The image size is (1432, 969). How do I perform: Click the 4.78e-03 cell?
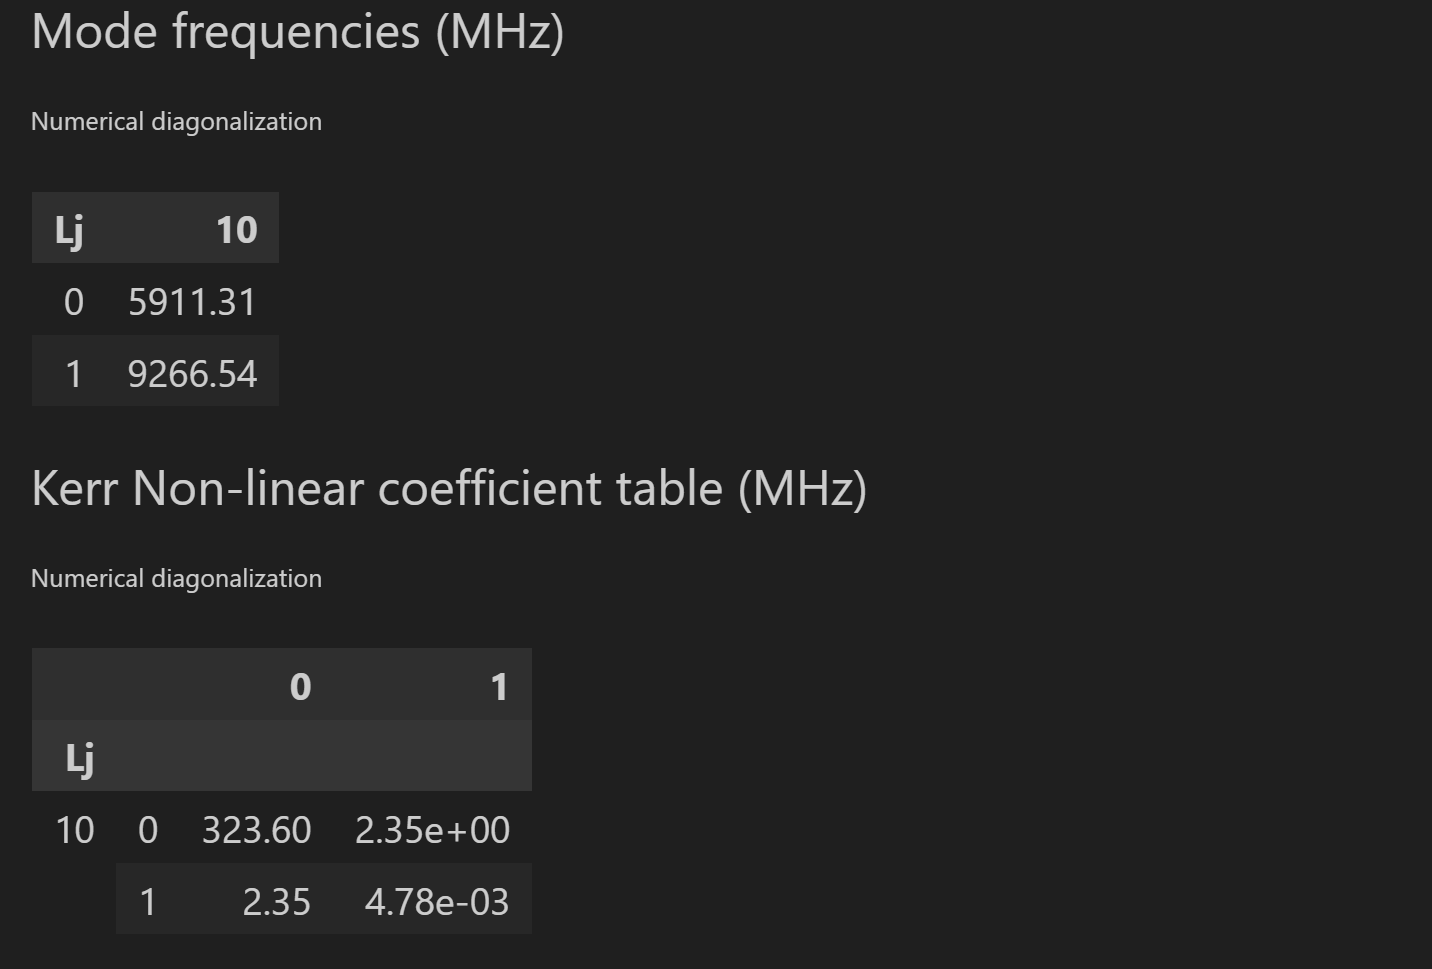click(437, 902)
